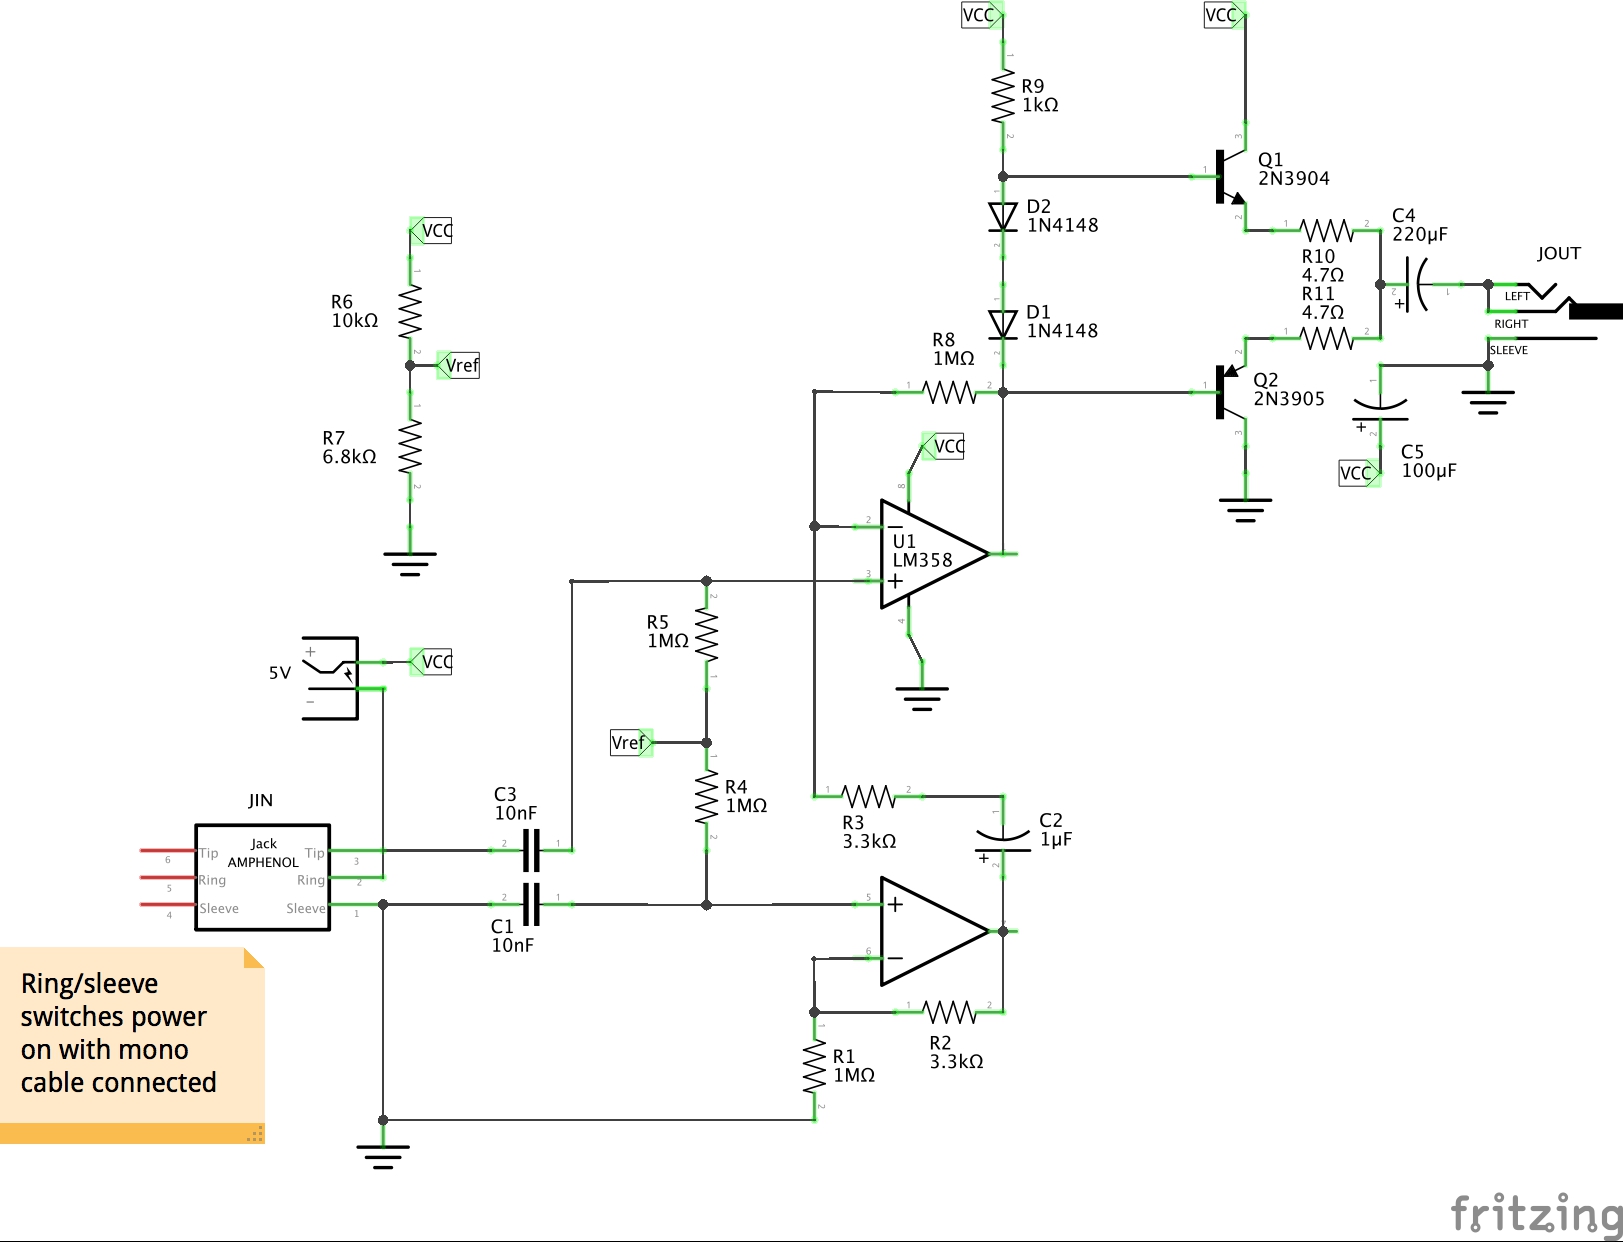Click the 'LM358' part text
The height and width of the screenshot is (1242, 1623).
922,560
